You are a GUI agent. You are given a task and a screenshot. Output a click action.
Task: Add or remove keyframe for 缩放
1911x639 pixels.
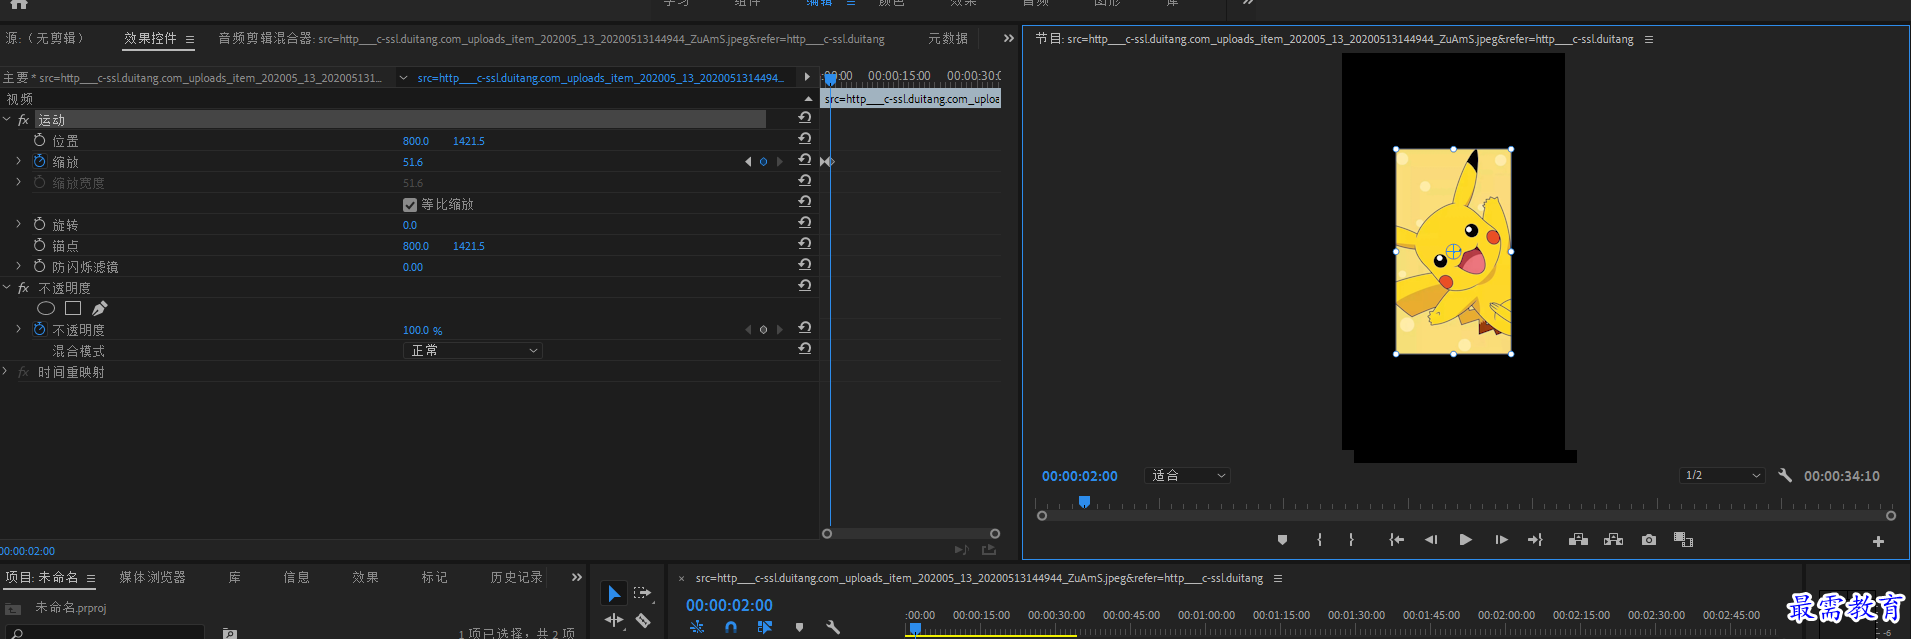[763, 161]
